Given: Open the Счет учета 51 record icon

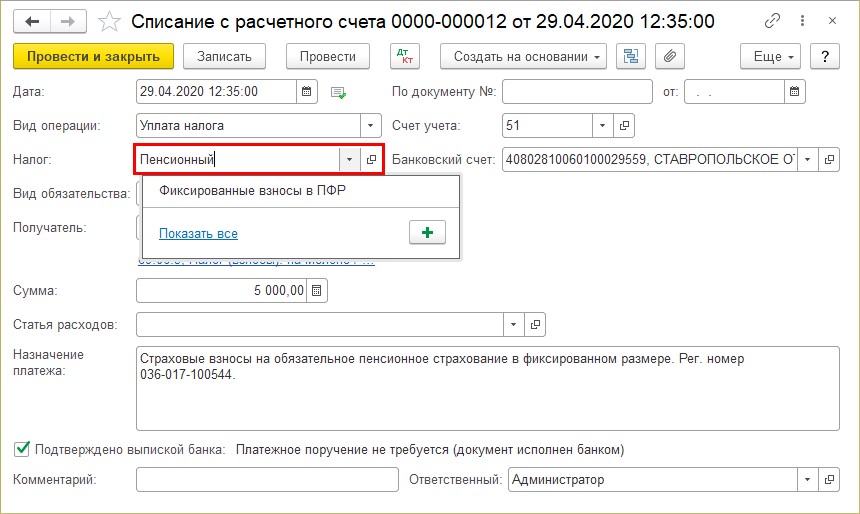Looking at the screenshot, I should 624,126.
